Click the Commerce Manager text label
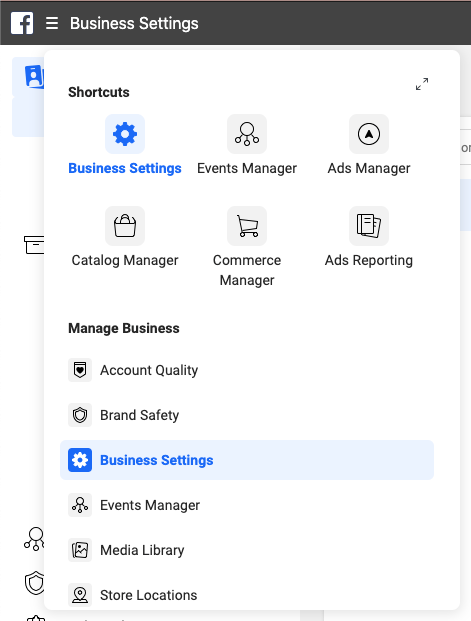 click(247, 270)
